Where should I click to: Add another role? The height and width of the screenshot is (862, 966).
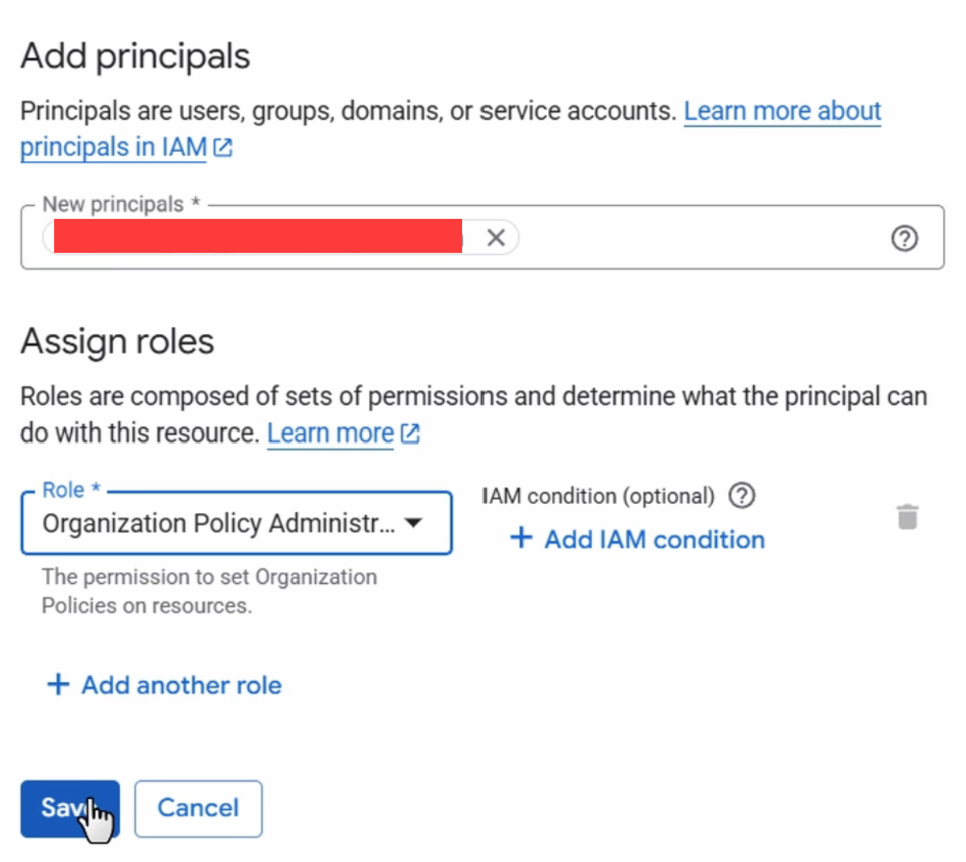(x=164, y=685)
